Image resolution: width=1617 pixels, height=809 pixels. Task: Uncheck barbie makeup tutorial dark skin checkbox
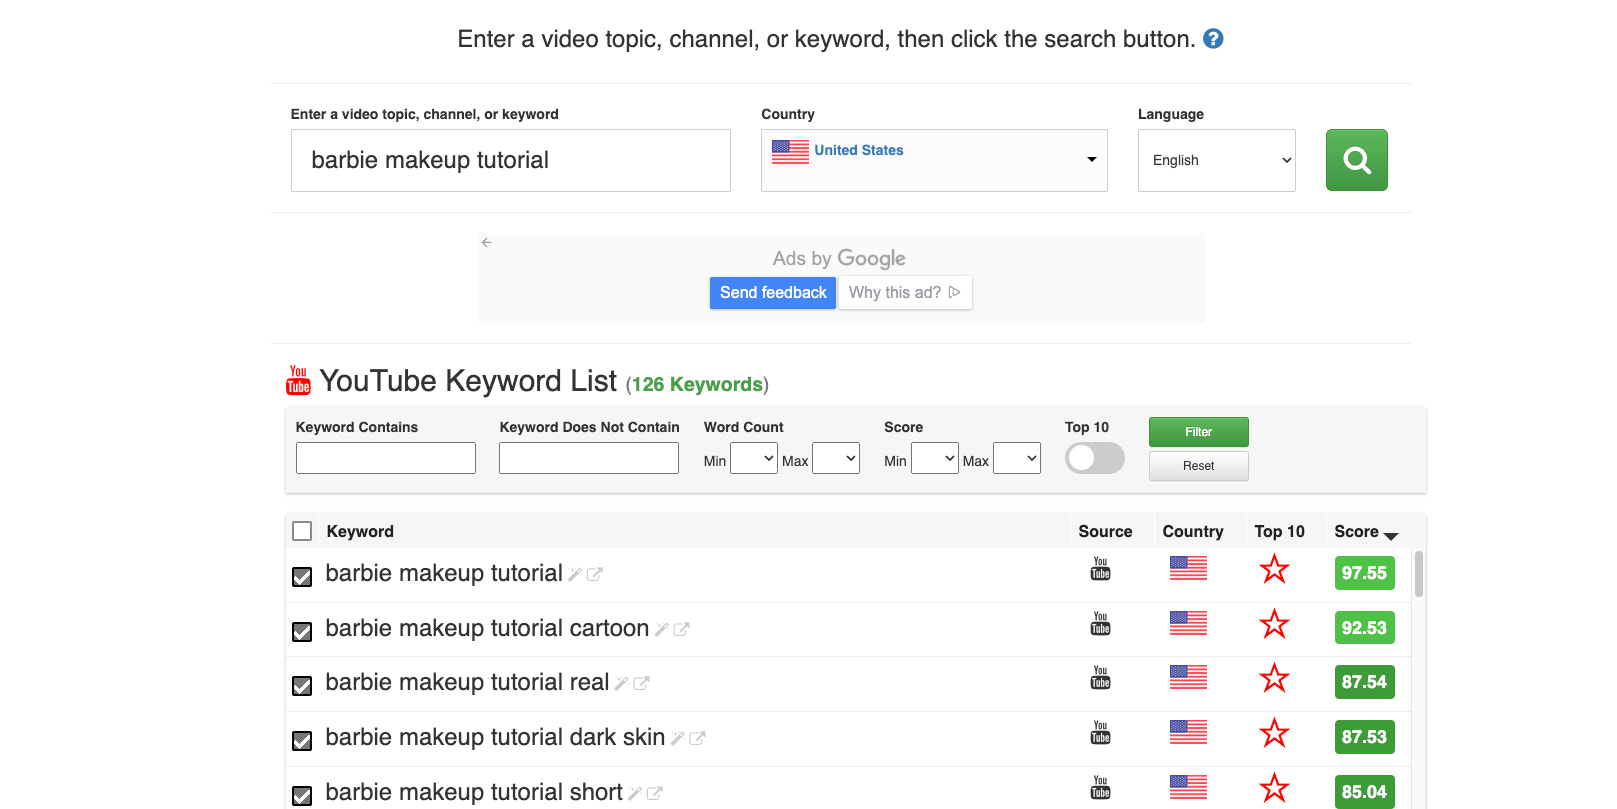pyautogui.click(x=302, y=741)
